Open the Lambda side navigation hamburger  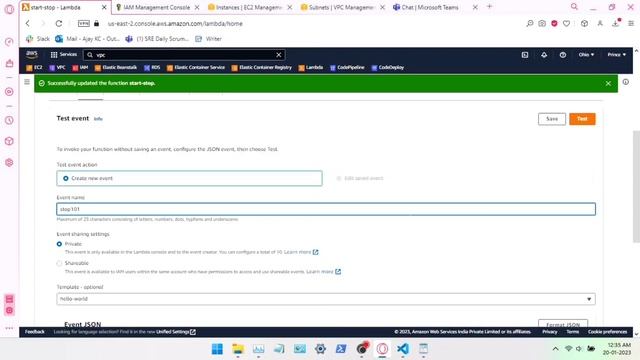point(27,82)
